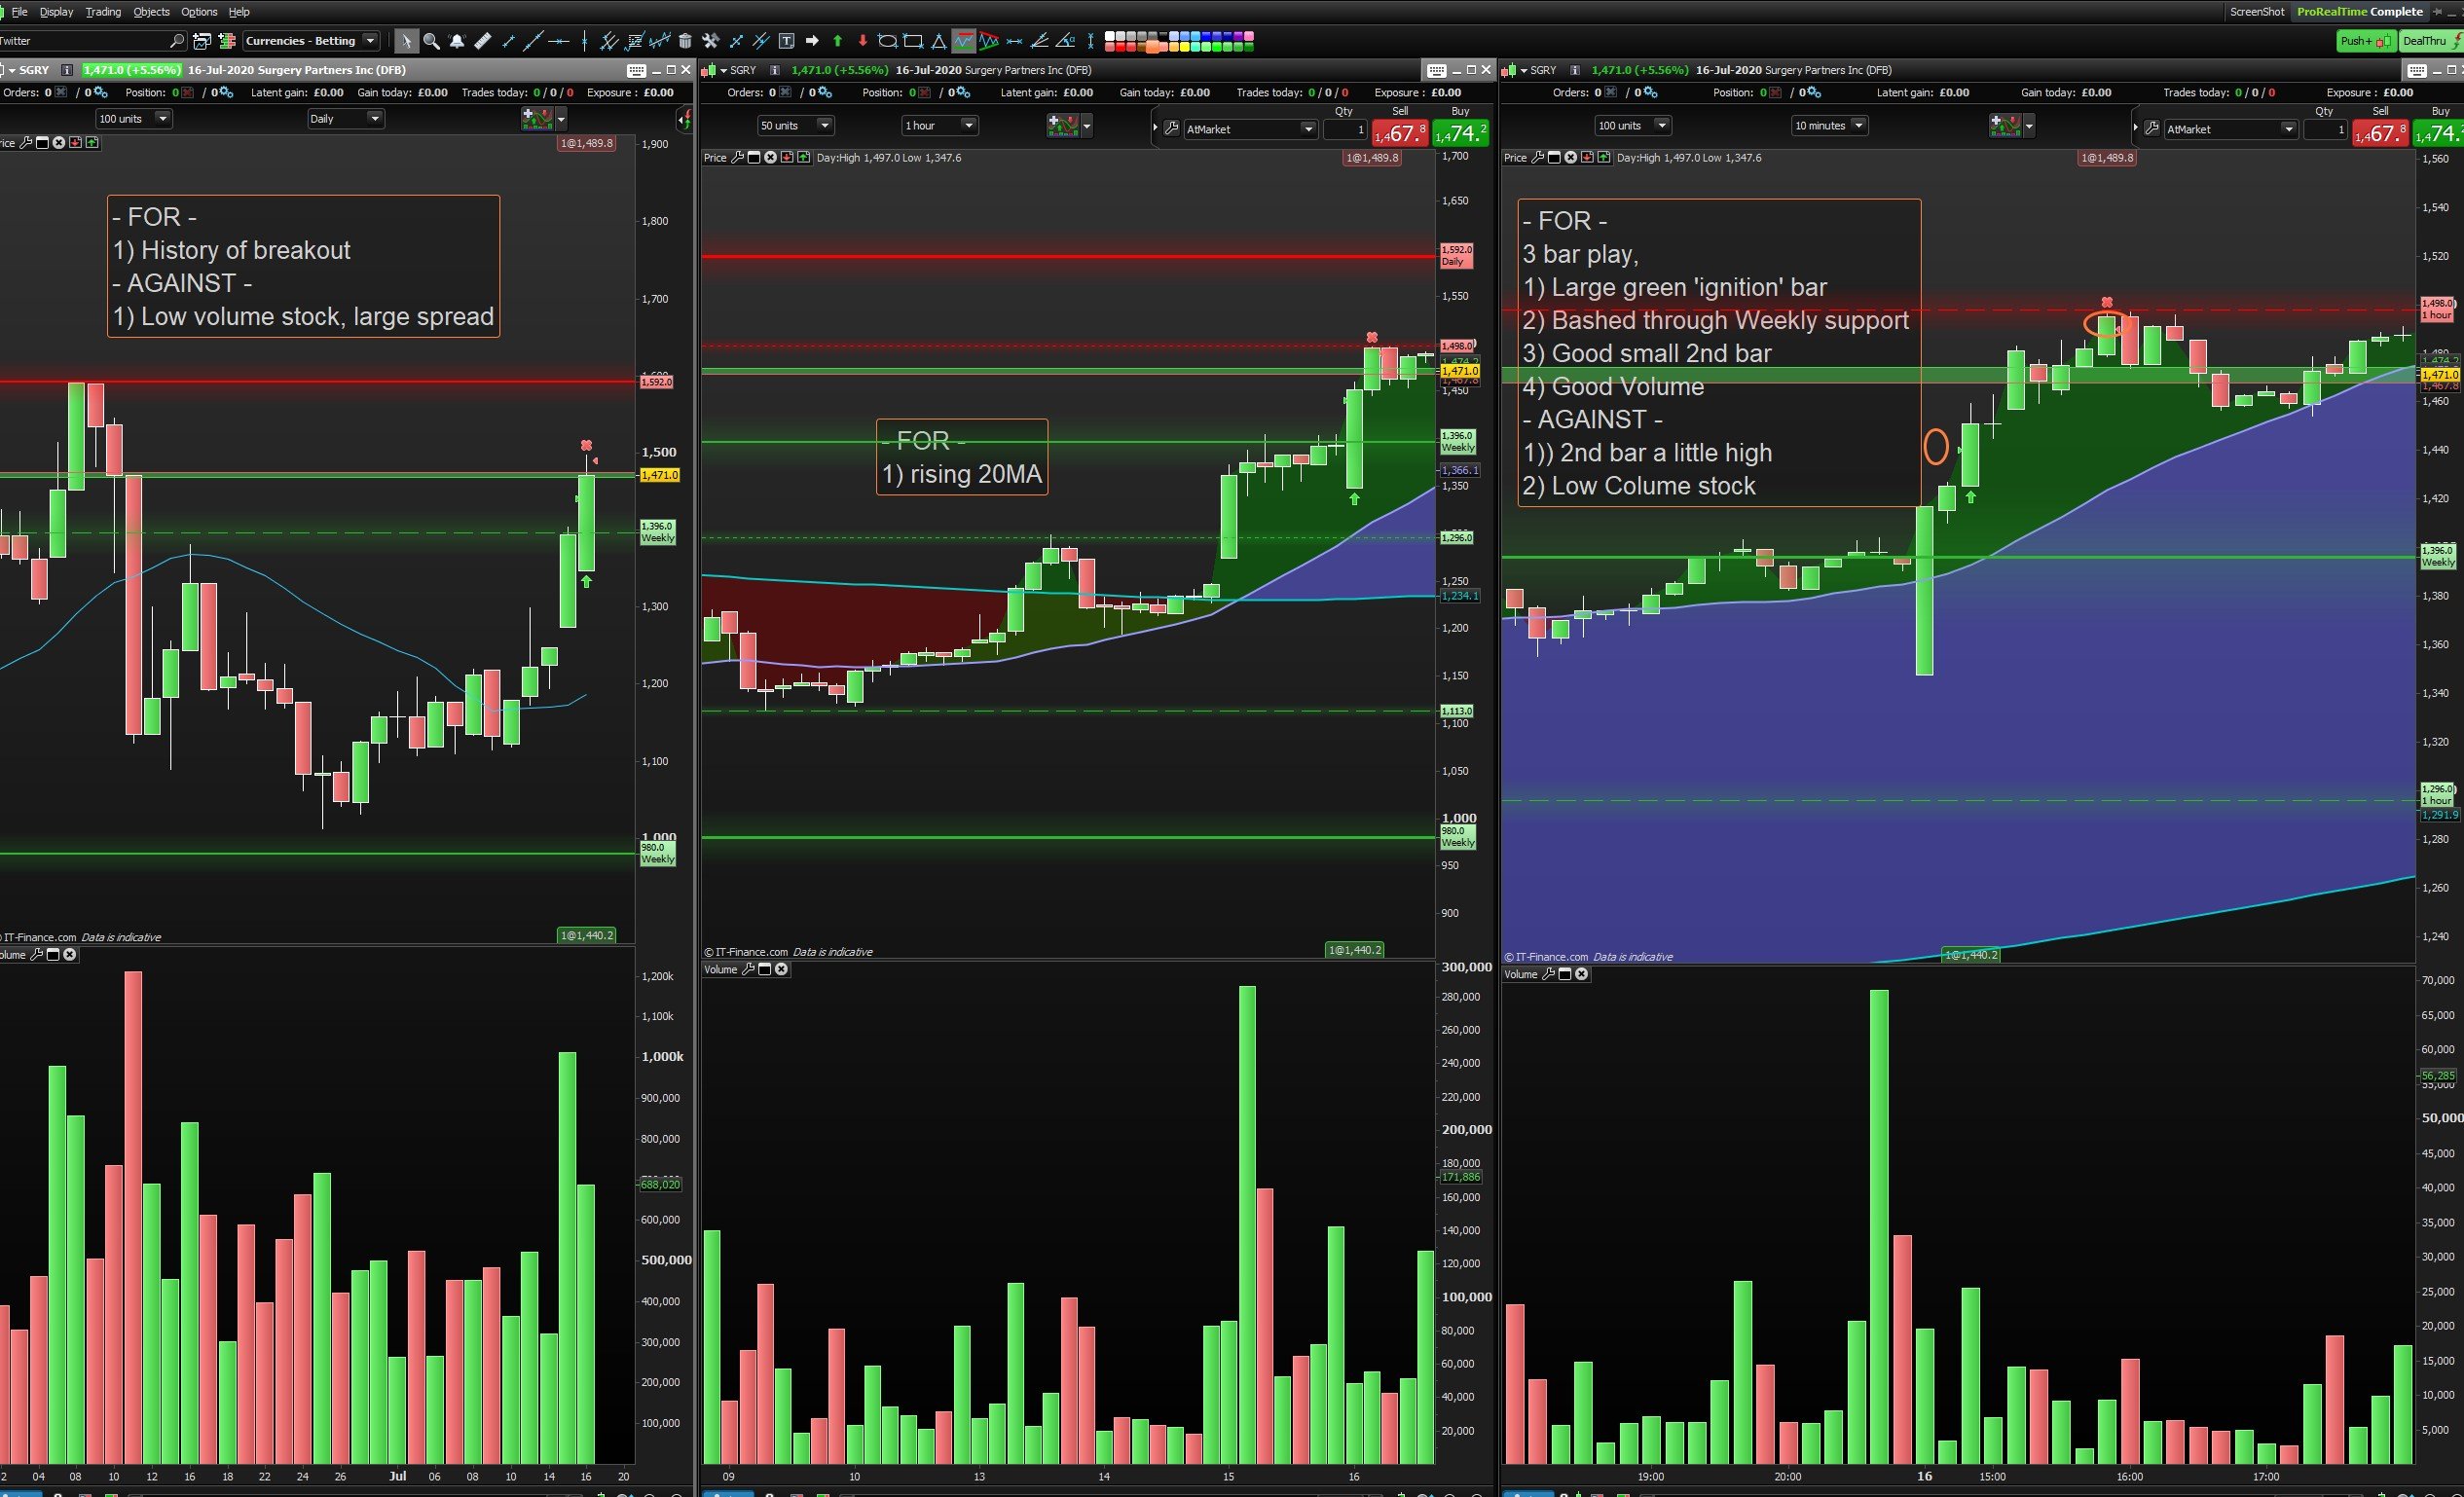The height and width of the screenshot is (1497, 2464).
Task: Open AtMarket order type on 1 hour chart
Action: coord(1250,129)
